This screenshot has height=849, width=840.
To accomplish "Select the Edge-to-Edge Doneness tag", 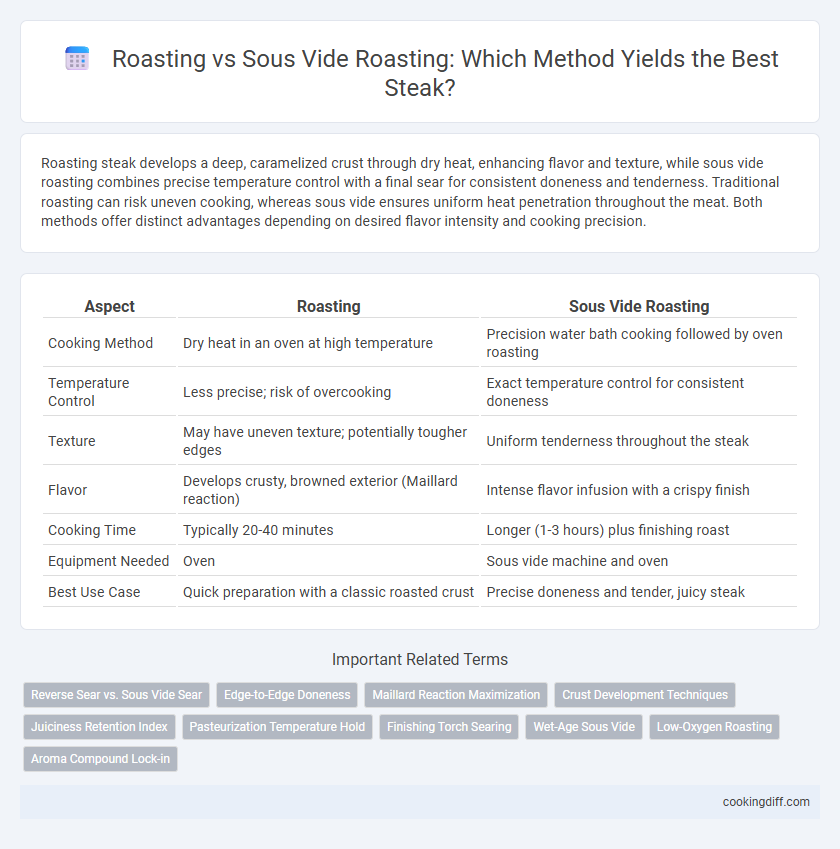I will click(x=287, y=695).
